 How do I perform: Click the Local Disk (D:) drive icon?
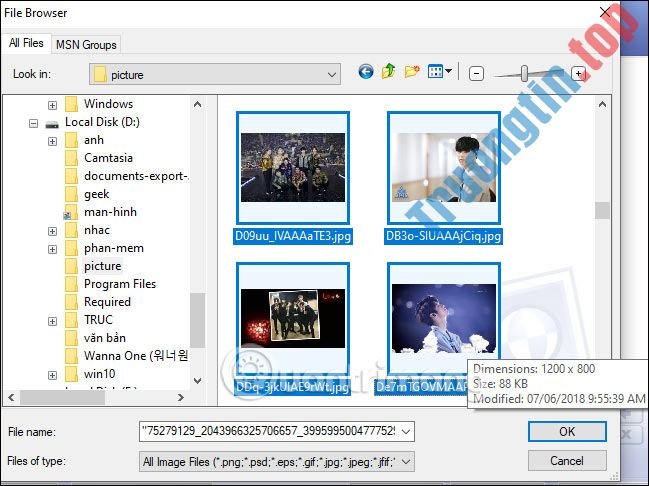point(52,124)
